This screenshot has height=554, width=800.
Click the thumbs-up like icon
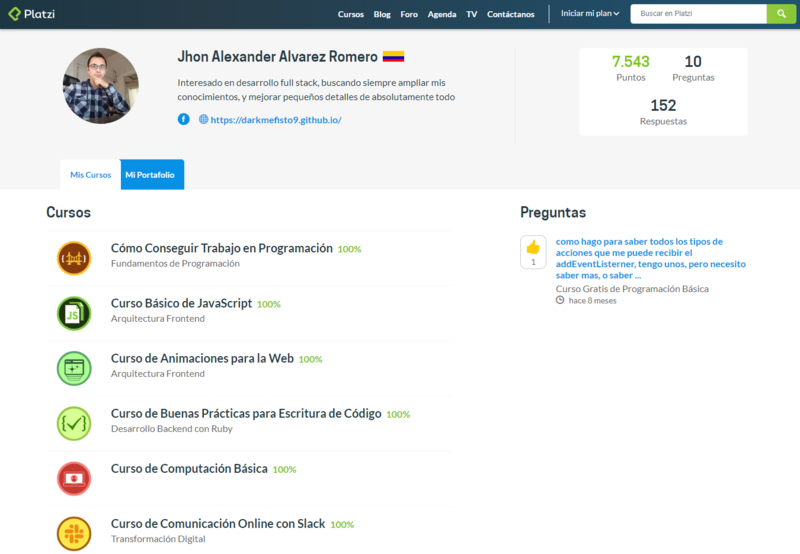[x=533, y=247]
